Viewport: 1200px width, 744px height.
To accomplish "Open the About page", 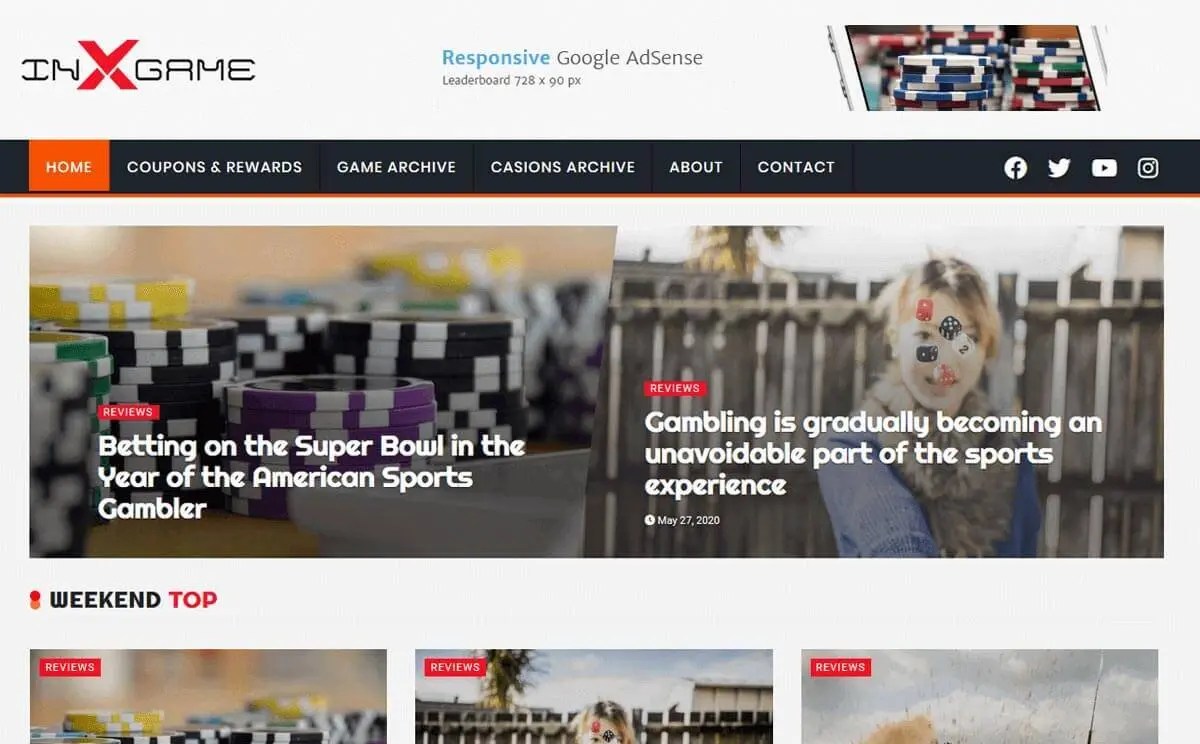I will tap(696, 167).
